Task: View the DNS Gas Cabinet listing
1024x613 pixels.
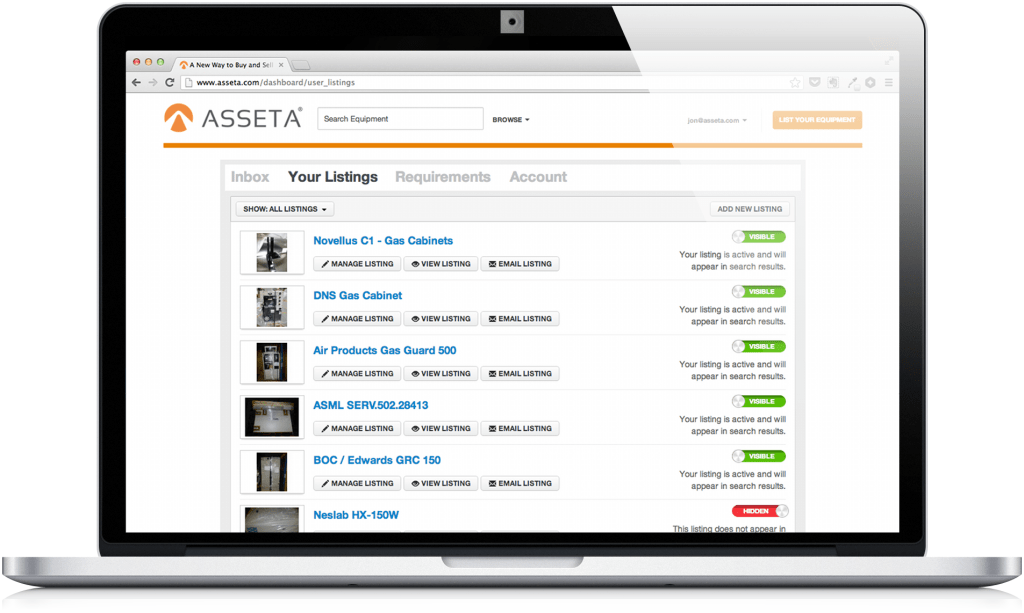Action: [441, 319]
